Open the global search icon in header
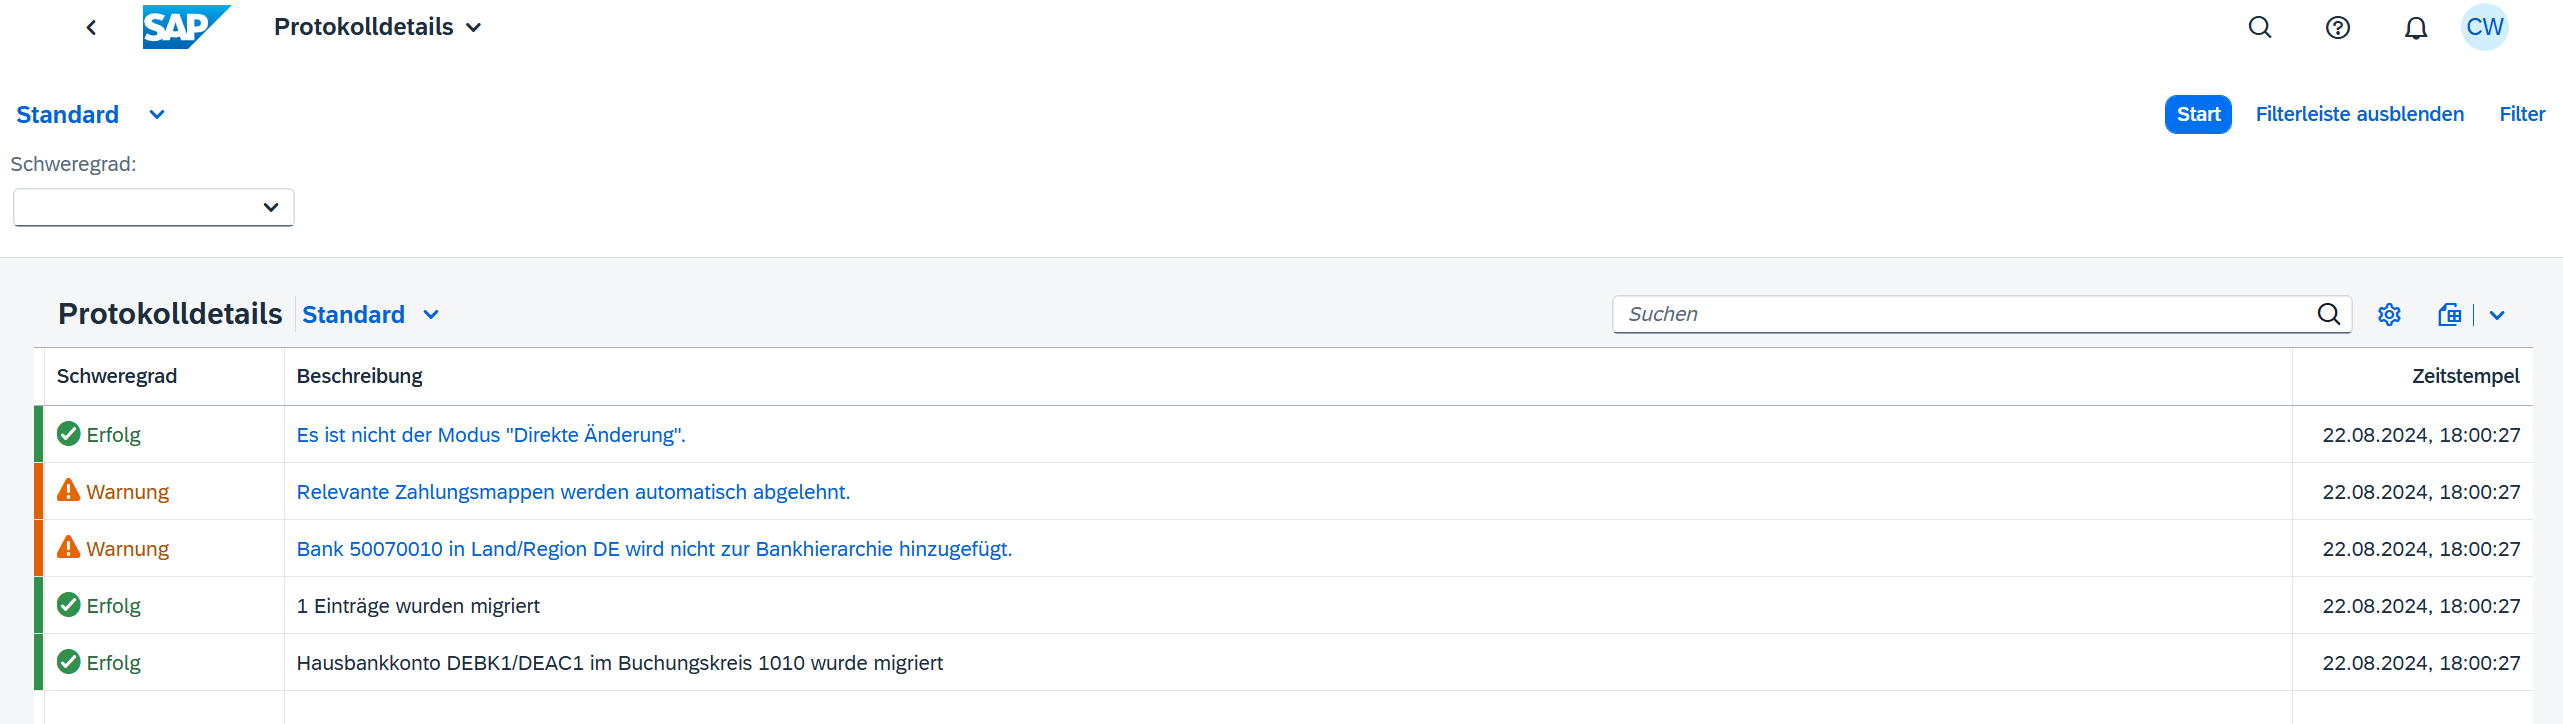This screenshot has width=2563, height=724. (2260, 28)
